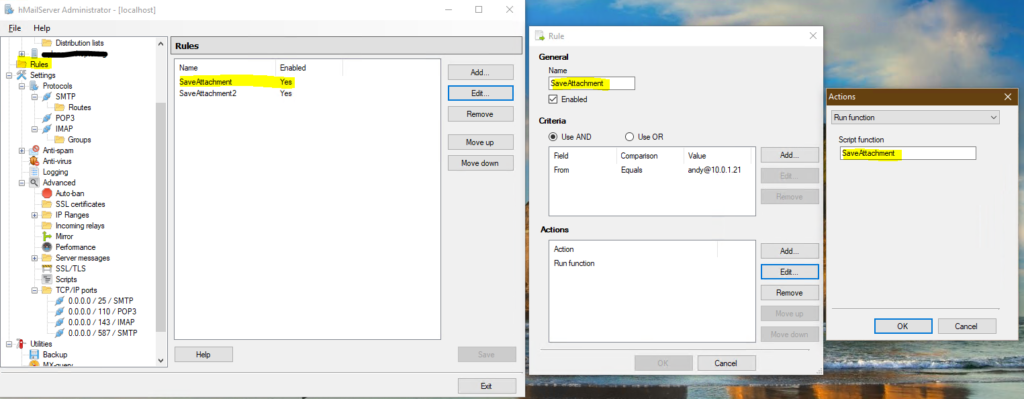
Task: Click the Mirror icon in Advanced
Action: 46,236
